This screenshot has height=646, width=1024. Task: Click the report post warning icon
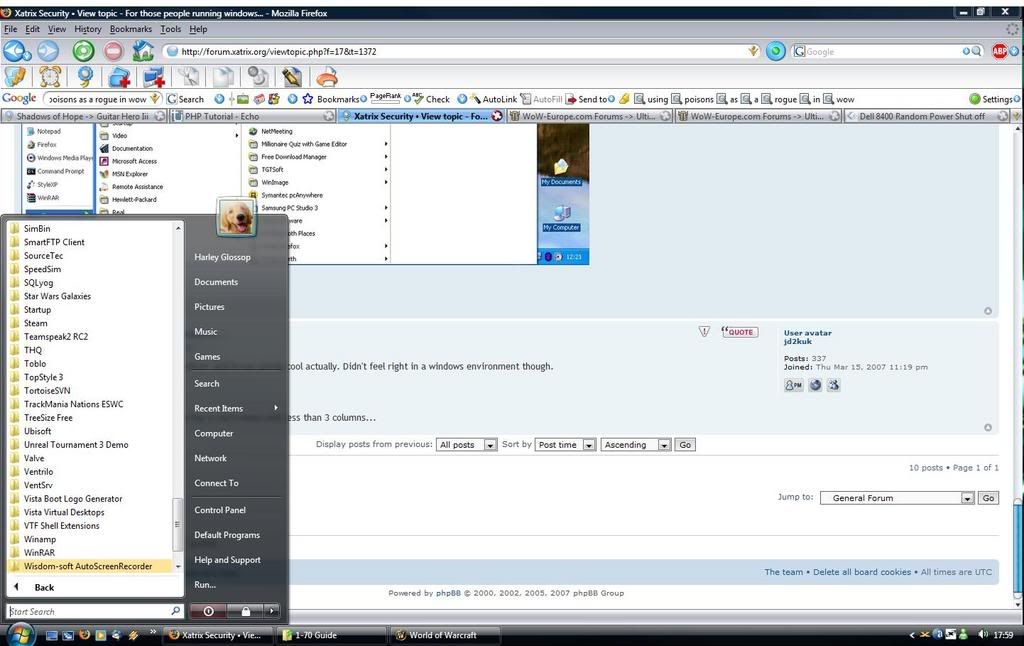tap(704, 332)
